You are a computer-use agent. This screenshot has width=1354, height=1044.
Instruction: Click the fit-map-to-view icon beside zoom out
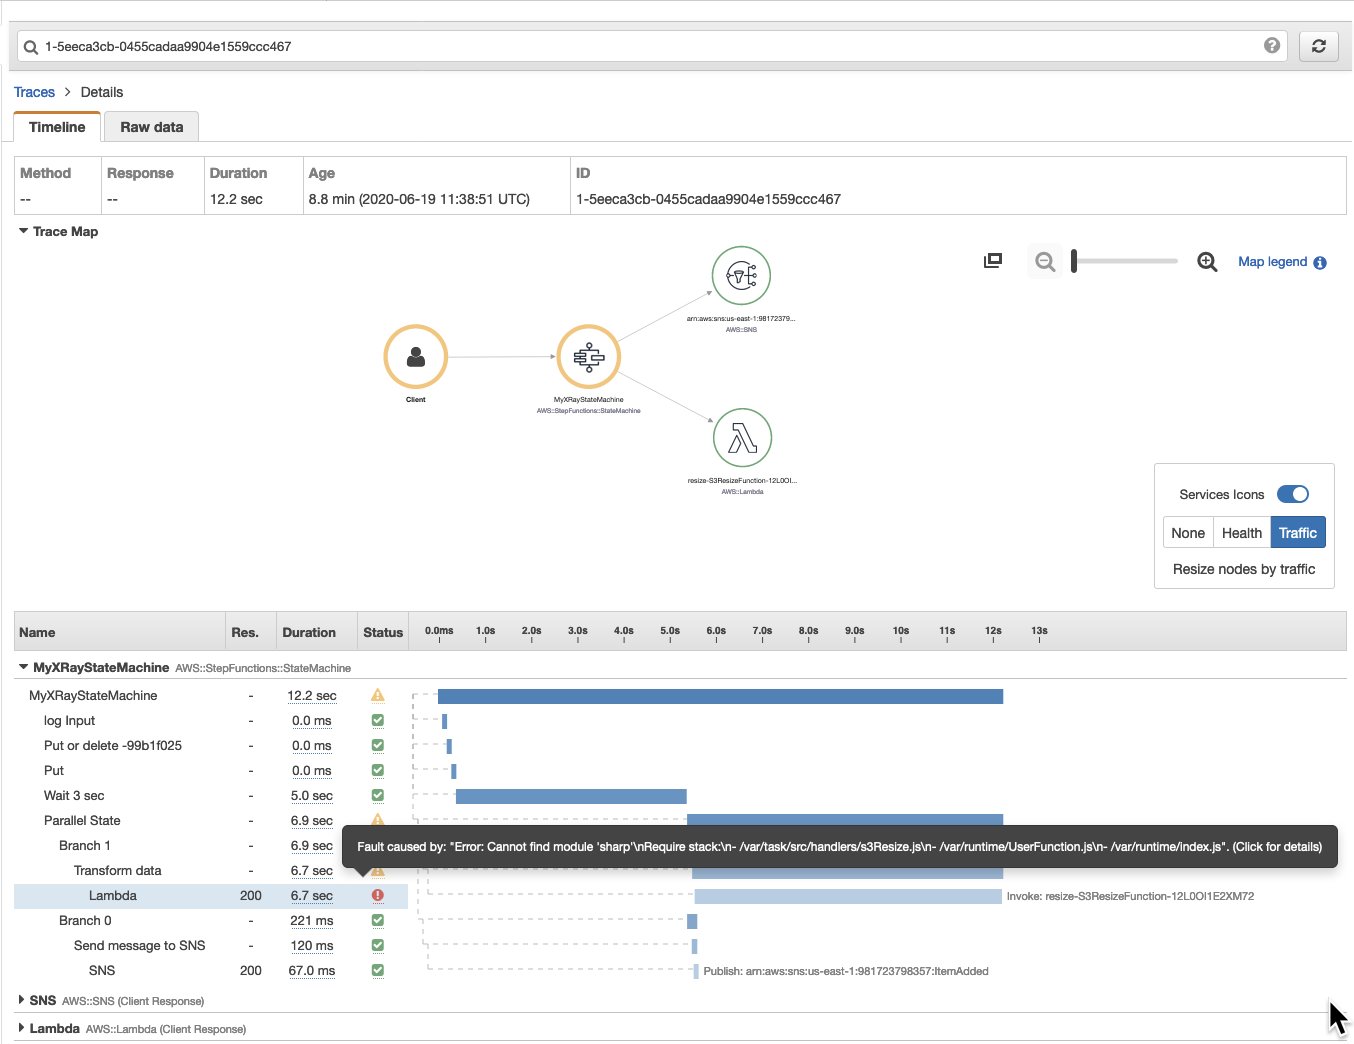(993, 261)
